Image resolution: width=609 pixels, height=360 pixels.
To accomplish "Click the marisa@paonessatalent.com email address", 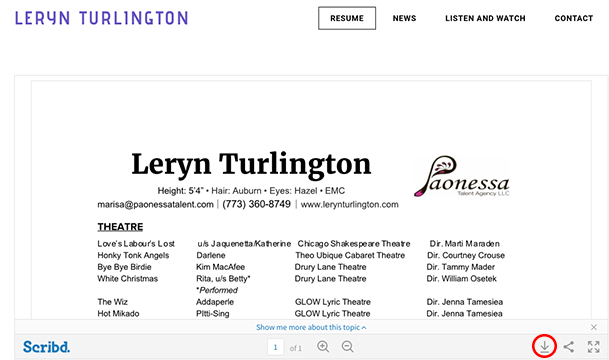I will [155, 204].
